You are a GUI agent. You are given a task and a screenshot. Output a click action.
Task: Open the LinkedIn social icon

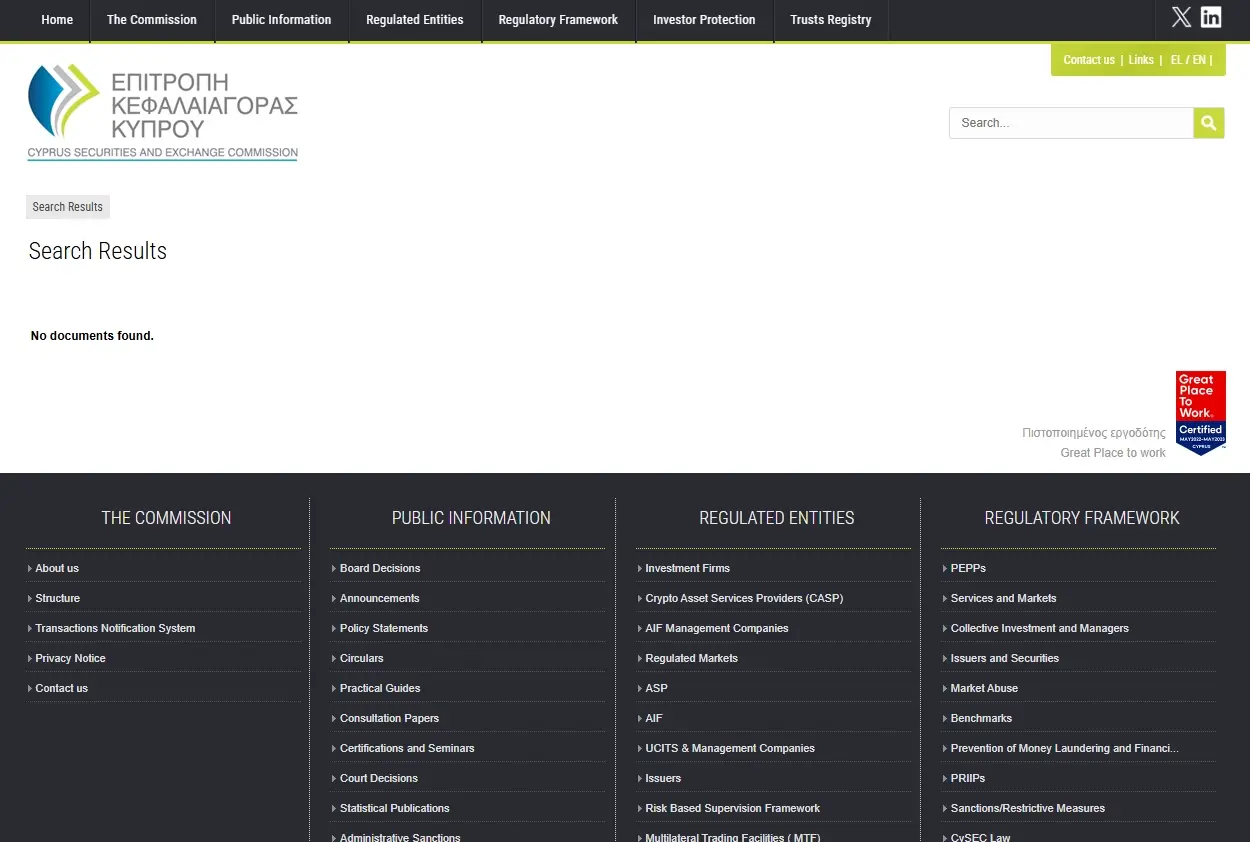click(1211, 17)
